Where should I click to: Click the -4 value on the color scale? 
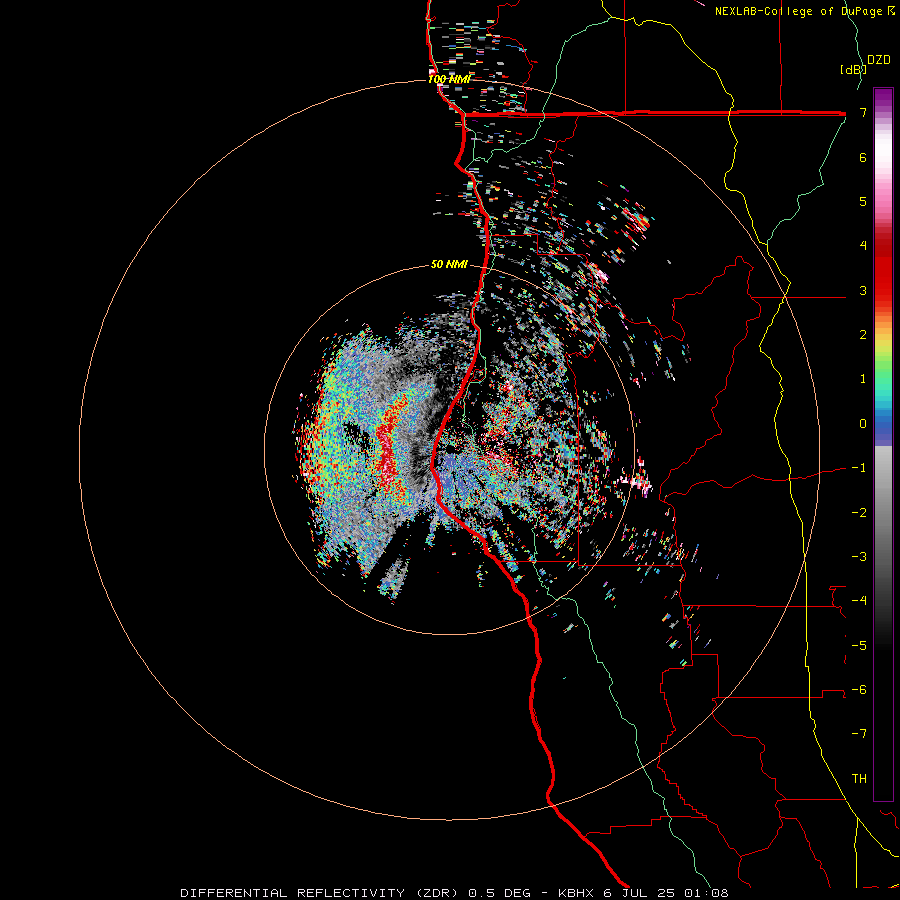click(x=859, y=600)
